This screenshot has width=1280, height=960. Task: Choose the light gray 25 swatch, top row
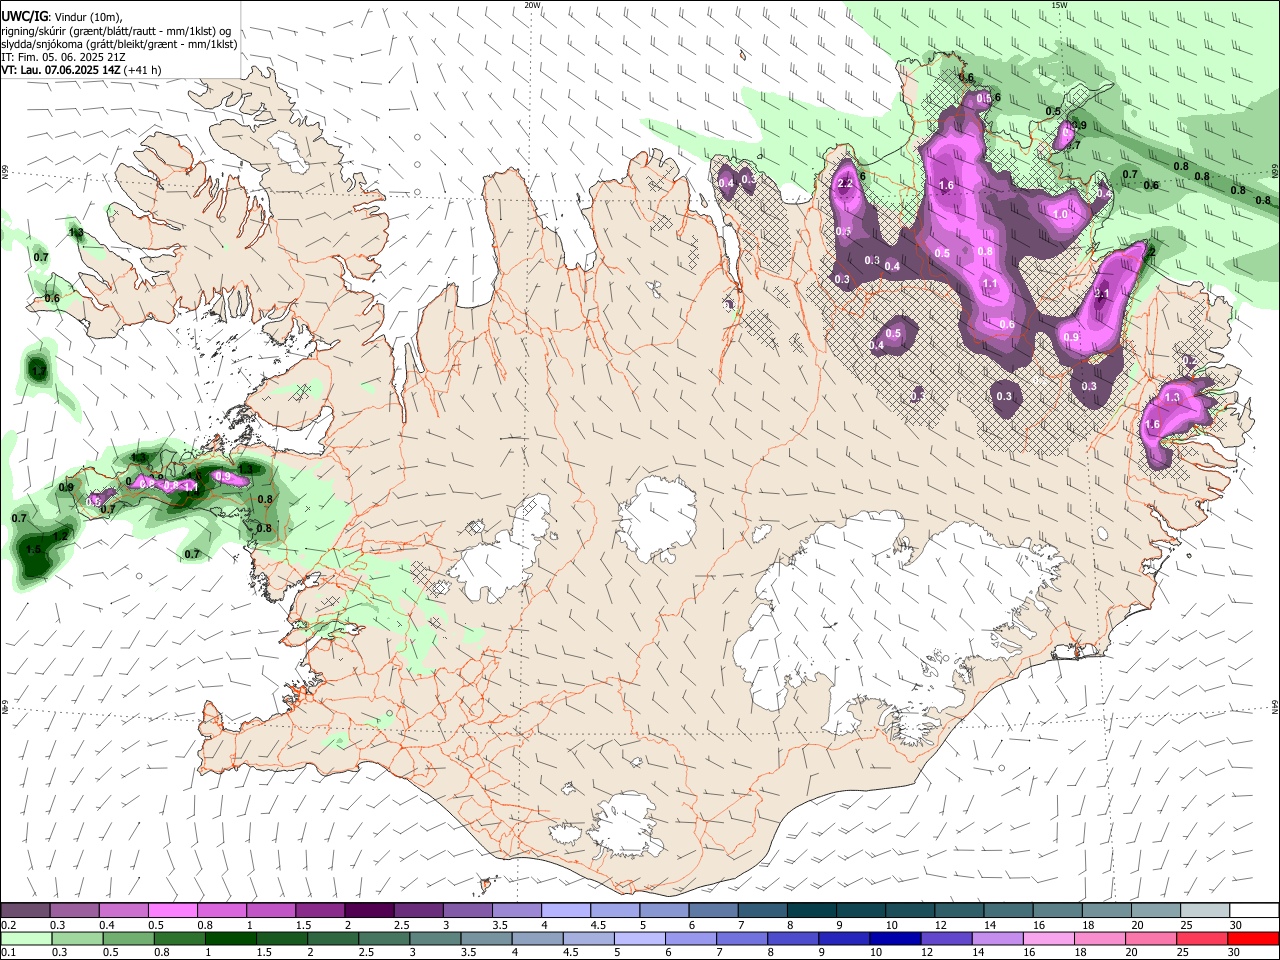[1204, 911]
